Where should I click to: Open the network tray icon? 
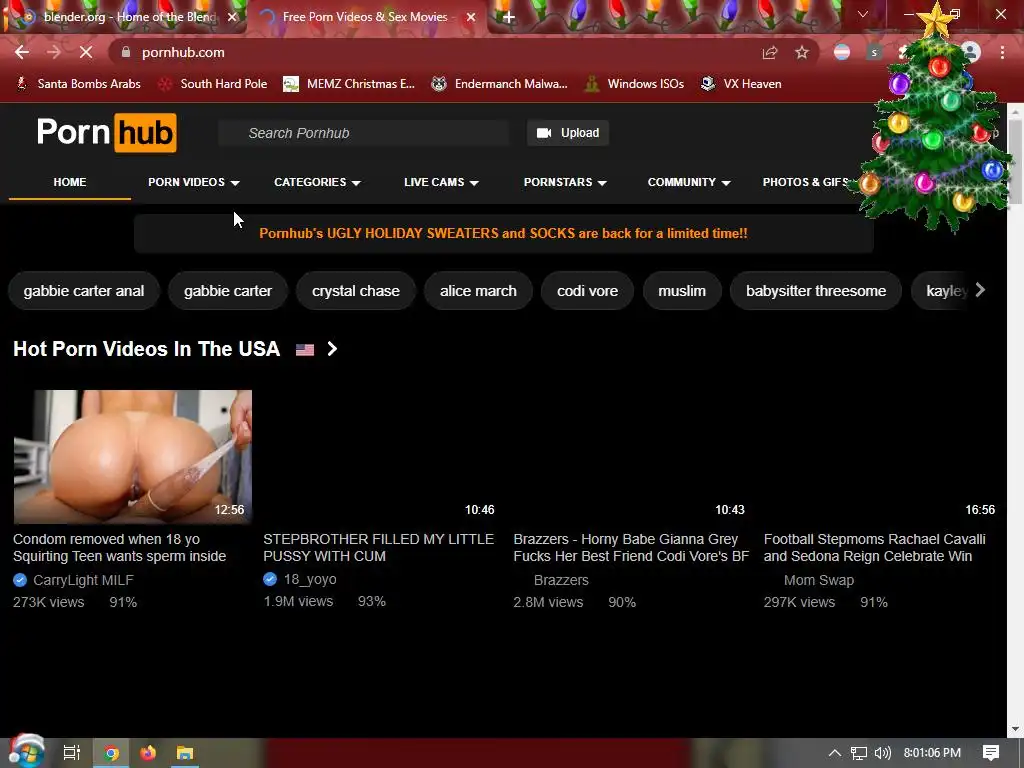point(859,753)
